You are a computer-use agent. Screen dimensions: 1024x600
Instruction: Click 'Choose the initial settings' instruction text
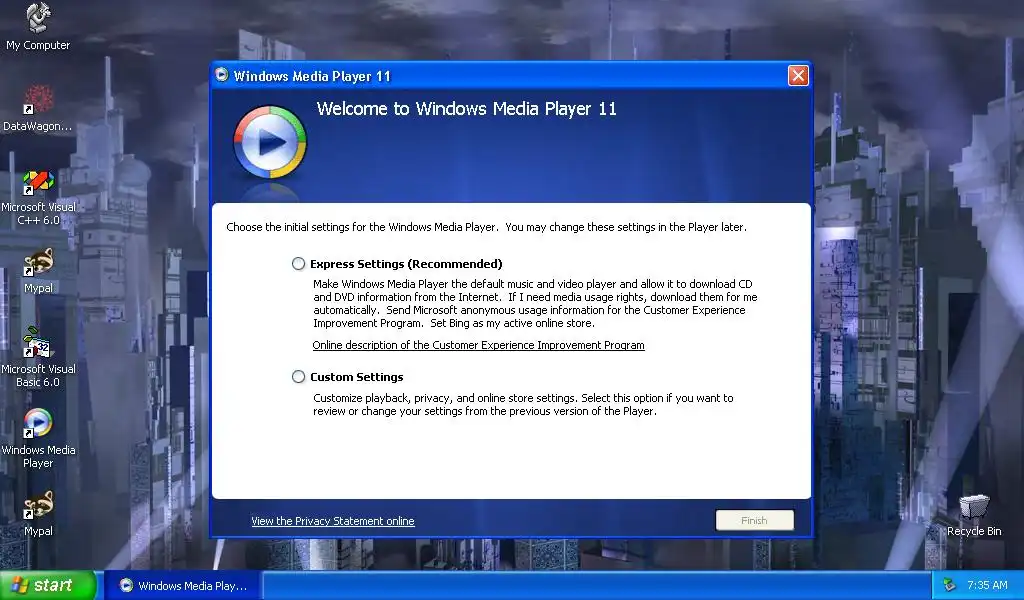tap(487, 227)
